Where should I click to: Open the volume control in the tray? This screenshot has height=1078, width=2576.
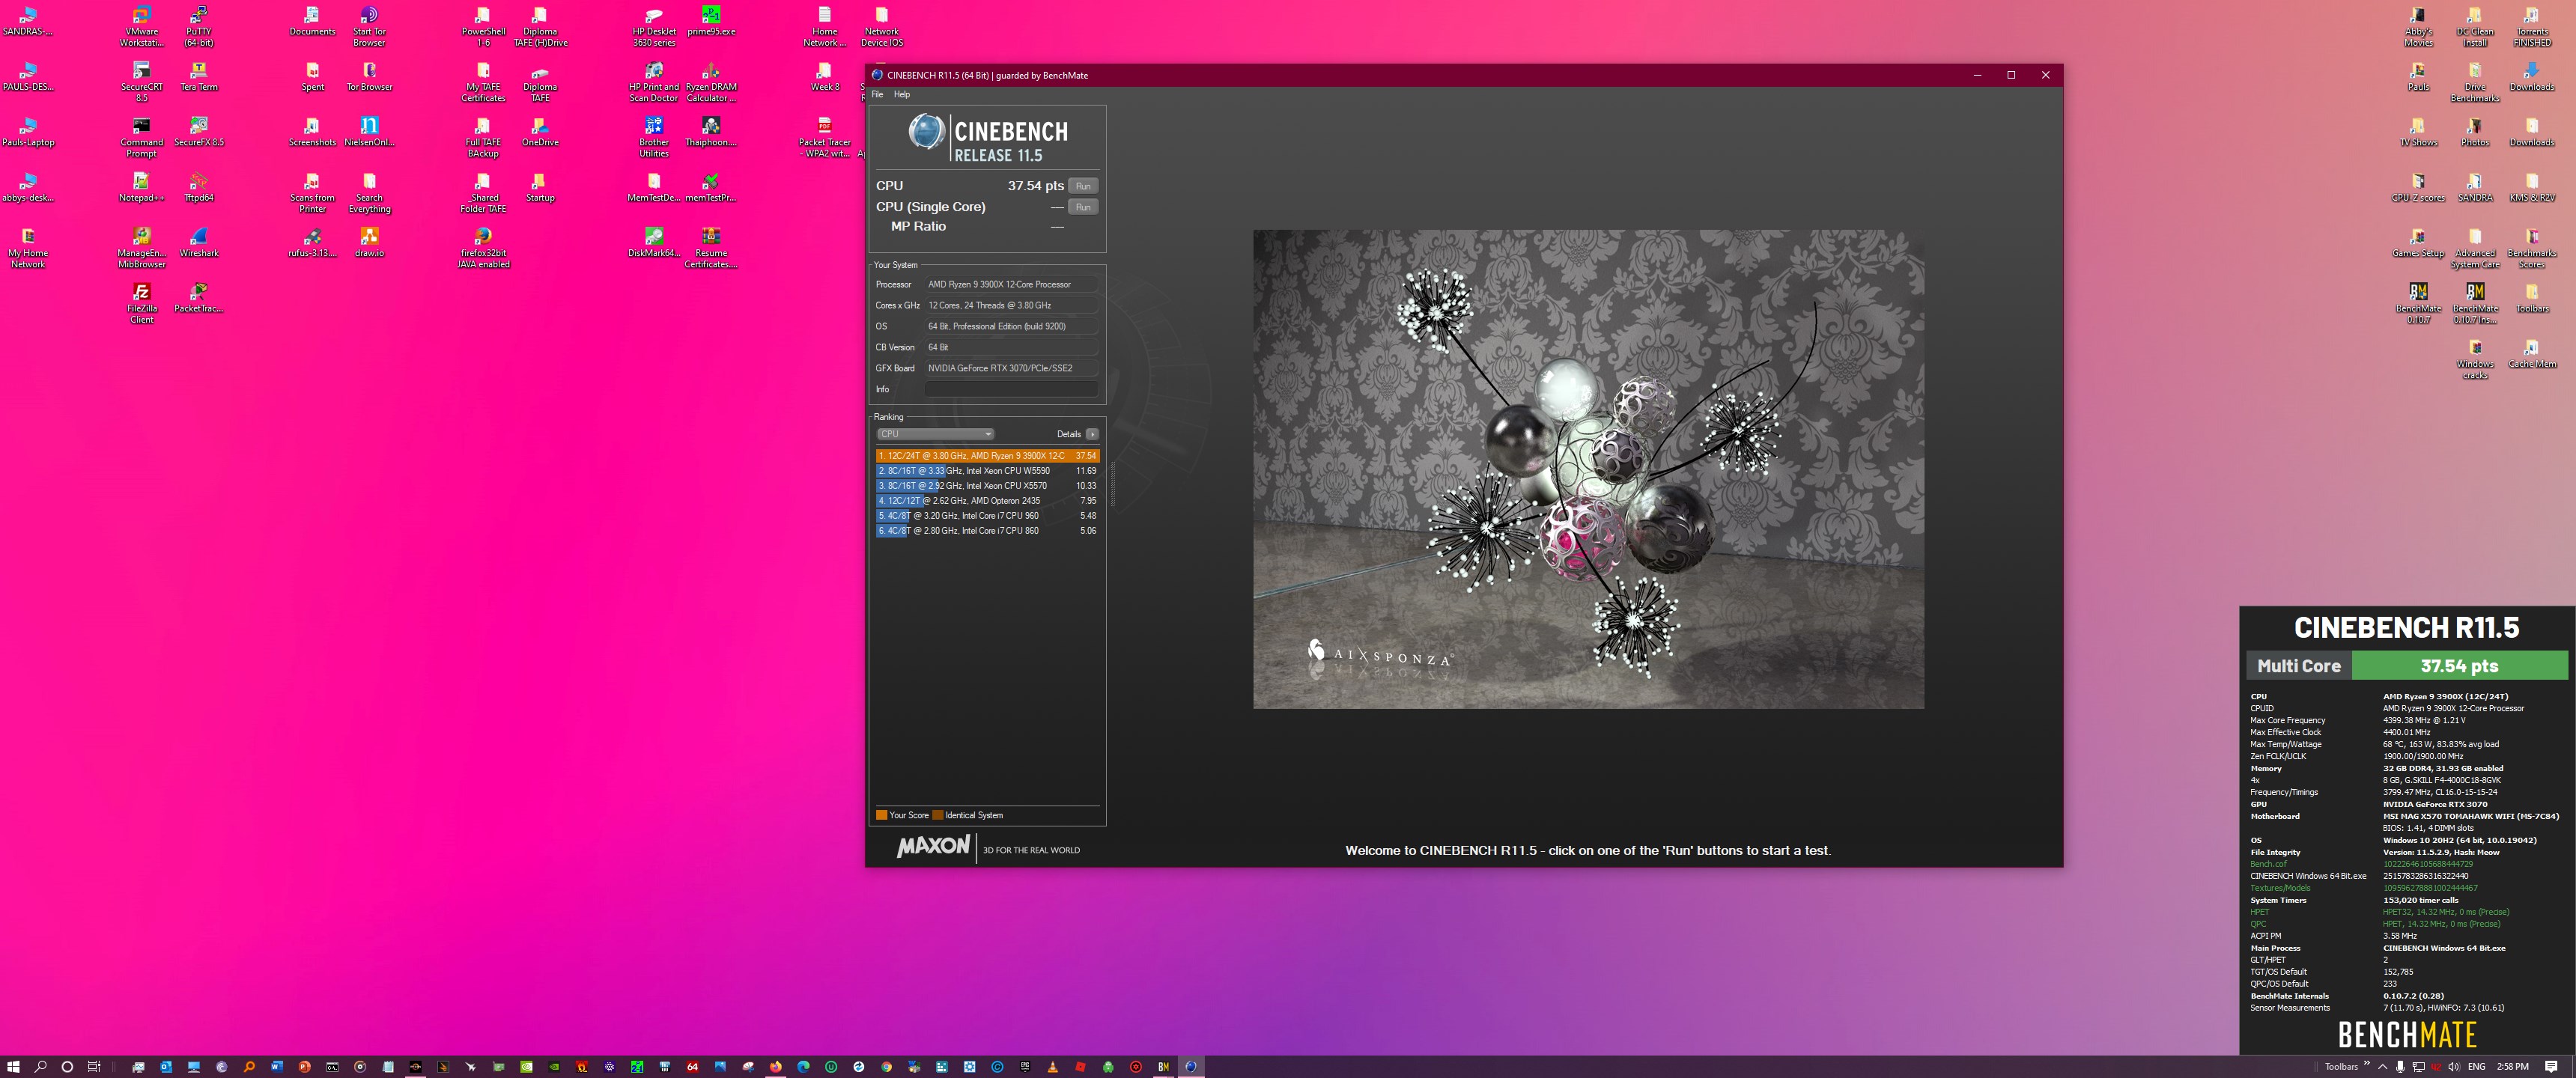[2453, 1067]
